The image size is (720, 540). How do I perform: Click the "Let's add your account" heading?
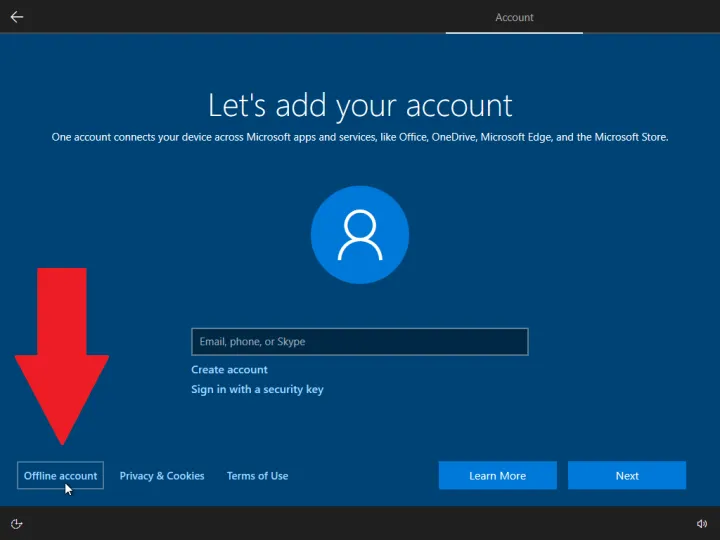pos(359,105)
